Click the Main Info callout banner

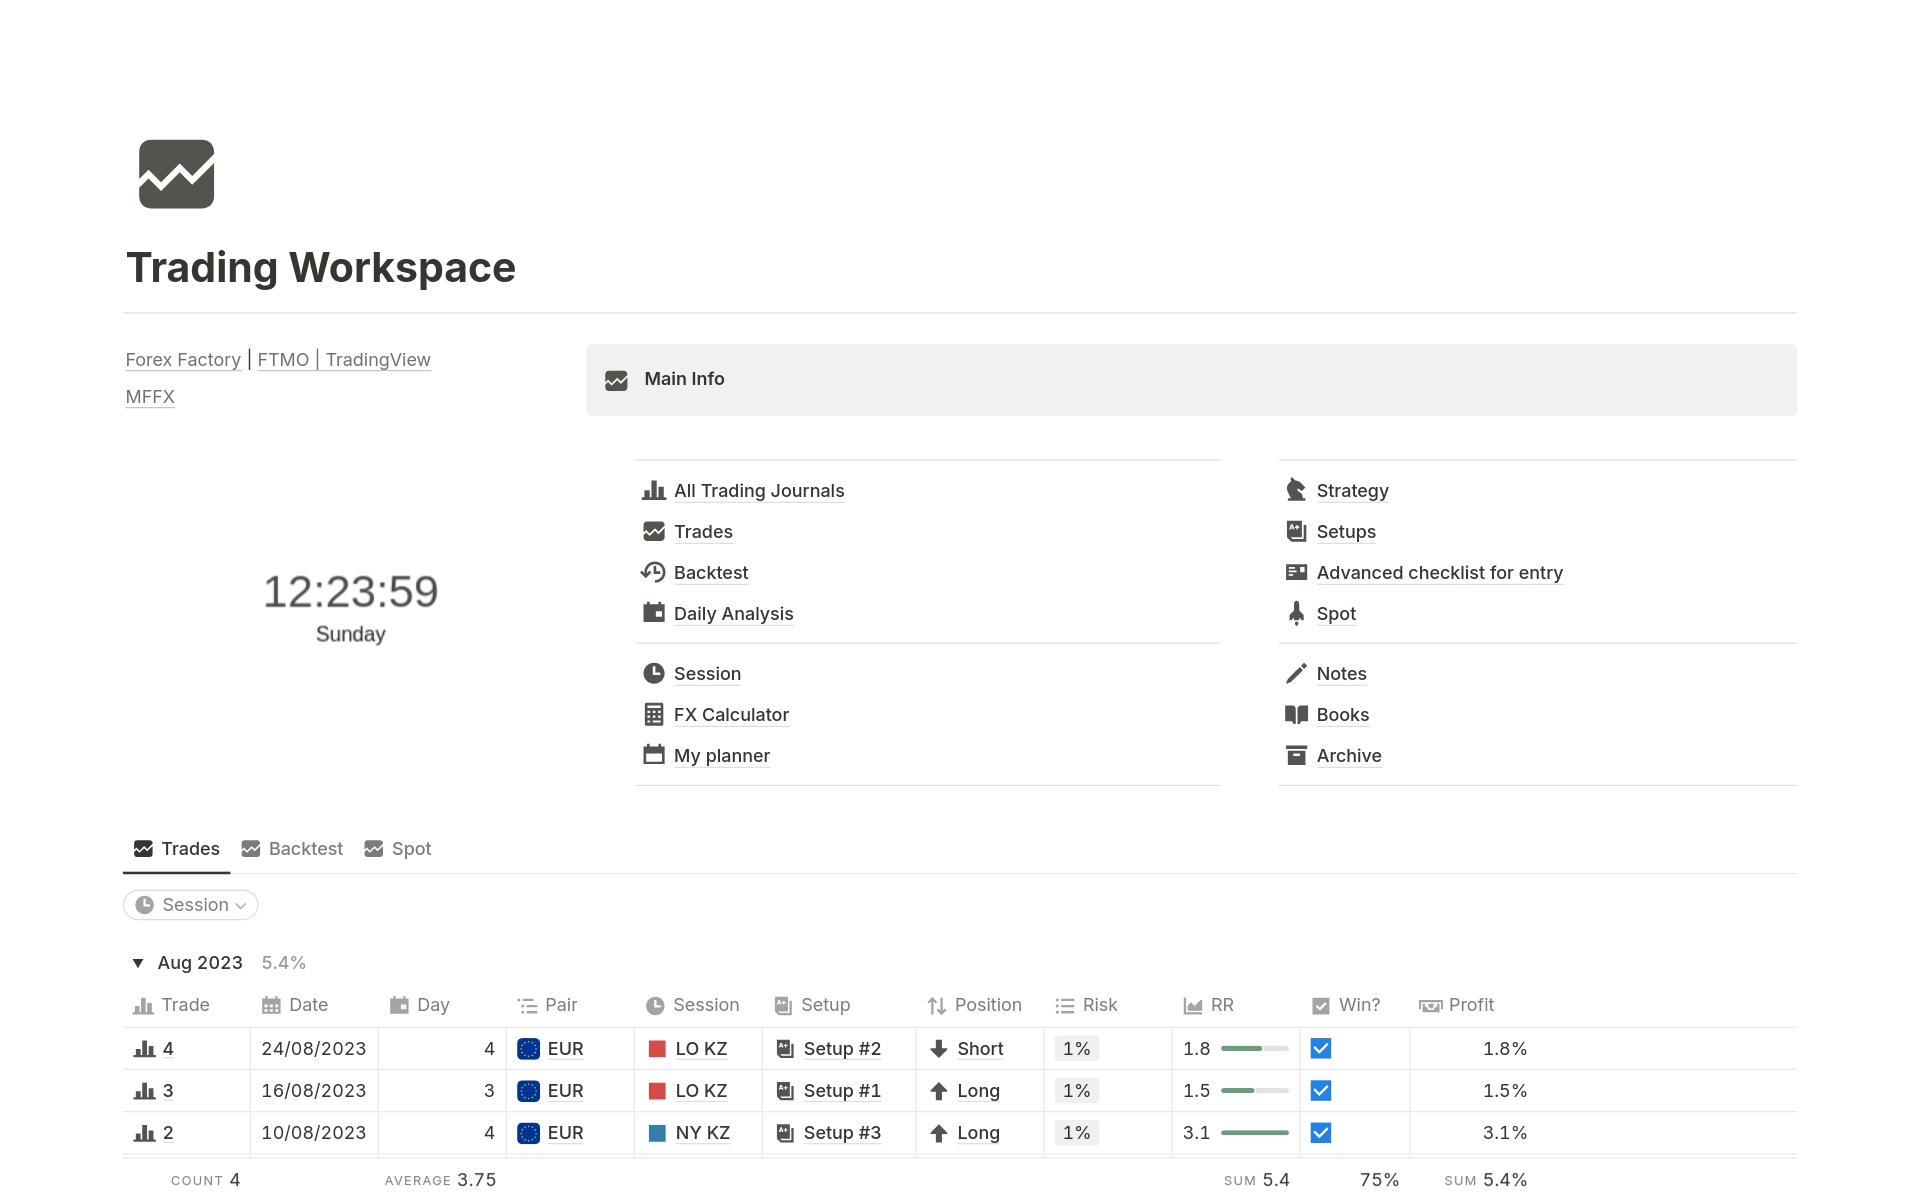tap(1190, 379)
